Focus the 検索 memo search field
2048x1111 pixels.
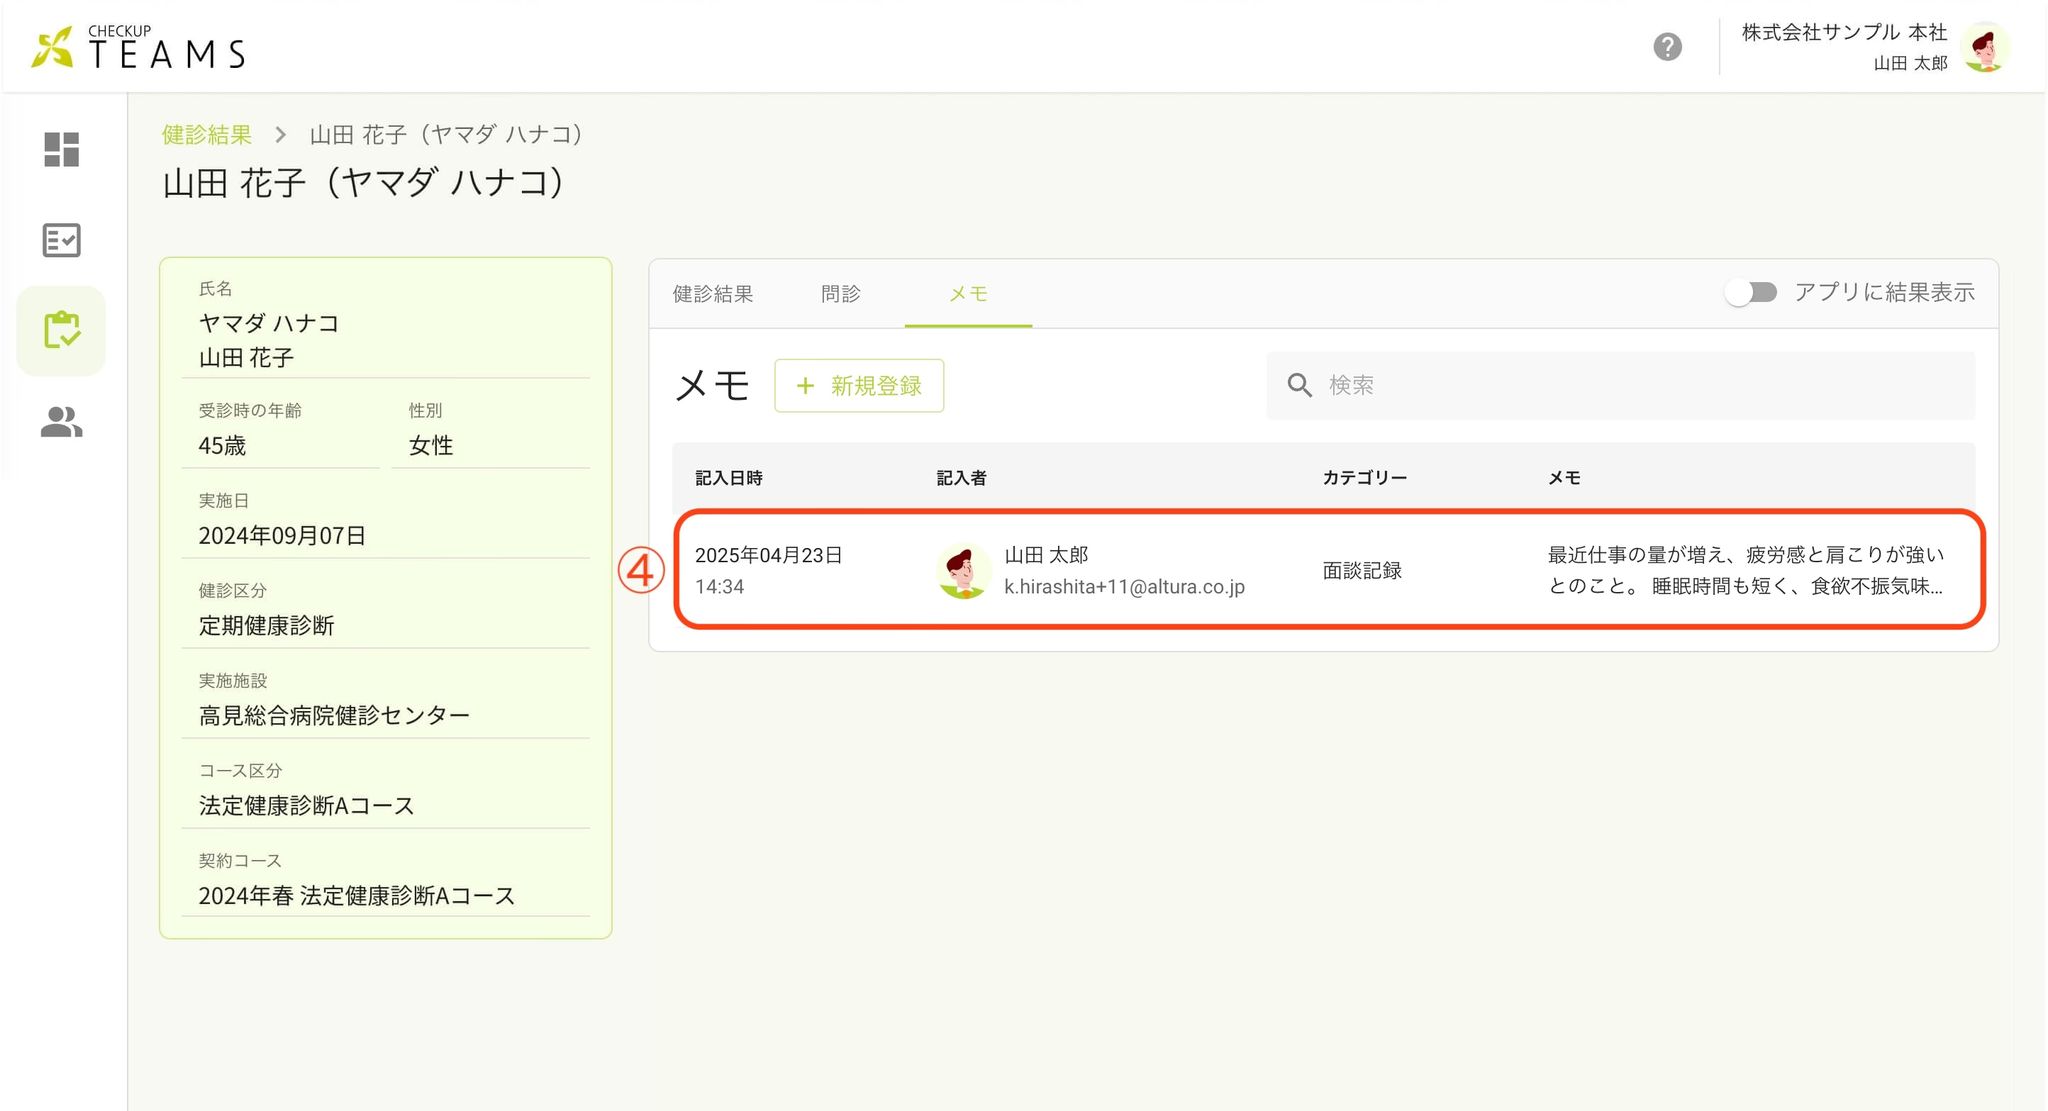click(x=1640, y=385)
